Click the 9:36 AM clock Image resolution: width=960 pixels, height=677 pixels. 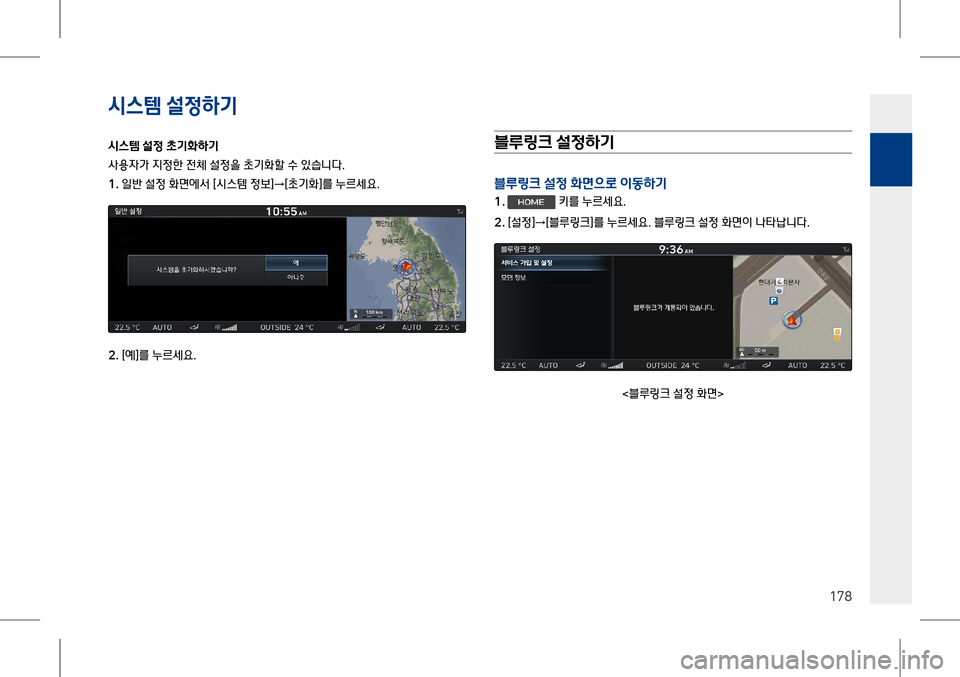coord(676,249)
